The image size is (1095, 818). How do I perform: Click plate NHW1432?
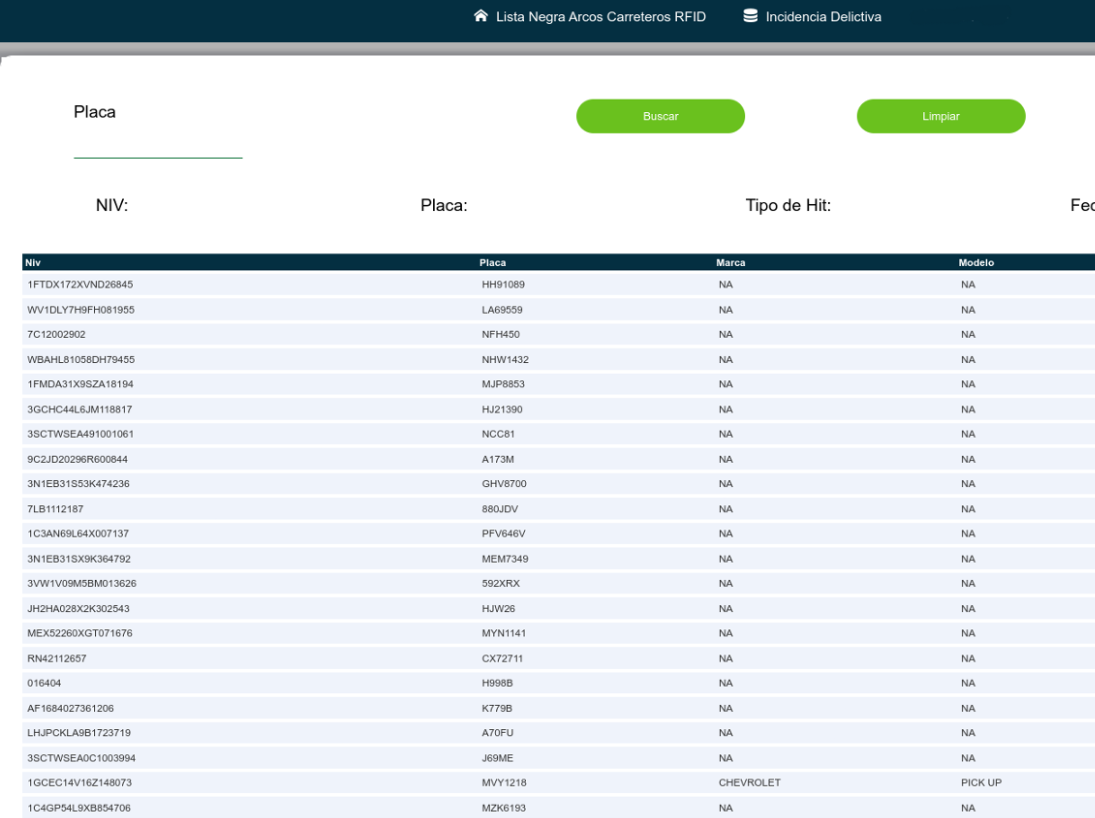tap(505, 359)
